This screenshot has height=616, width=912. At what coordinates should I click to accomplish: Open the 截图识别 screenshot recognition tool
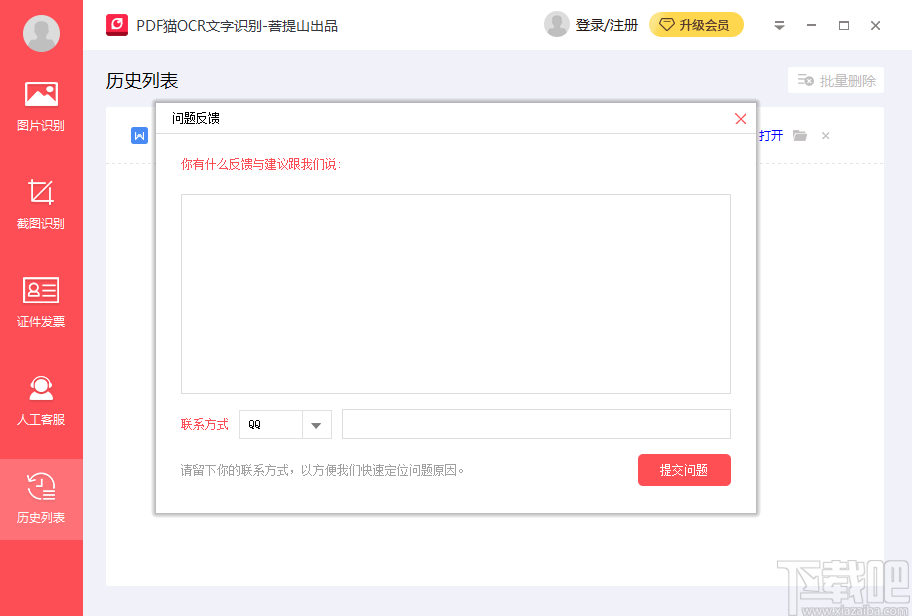coord(41,203)
